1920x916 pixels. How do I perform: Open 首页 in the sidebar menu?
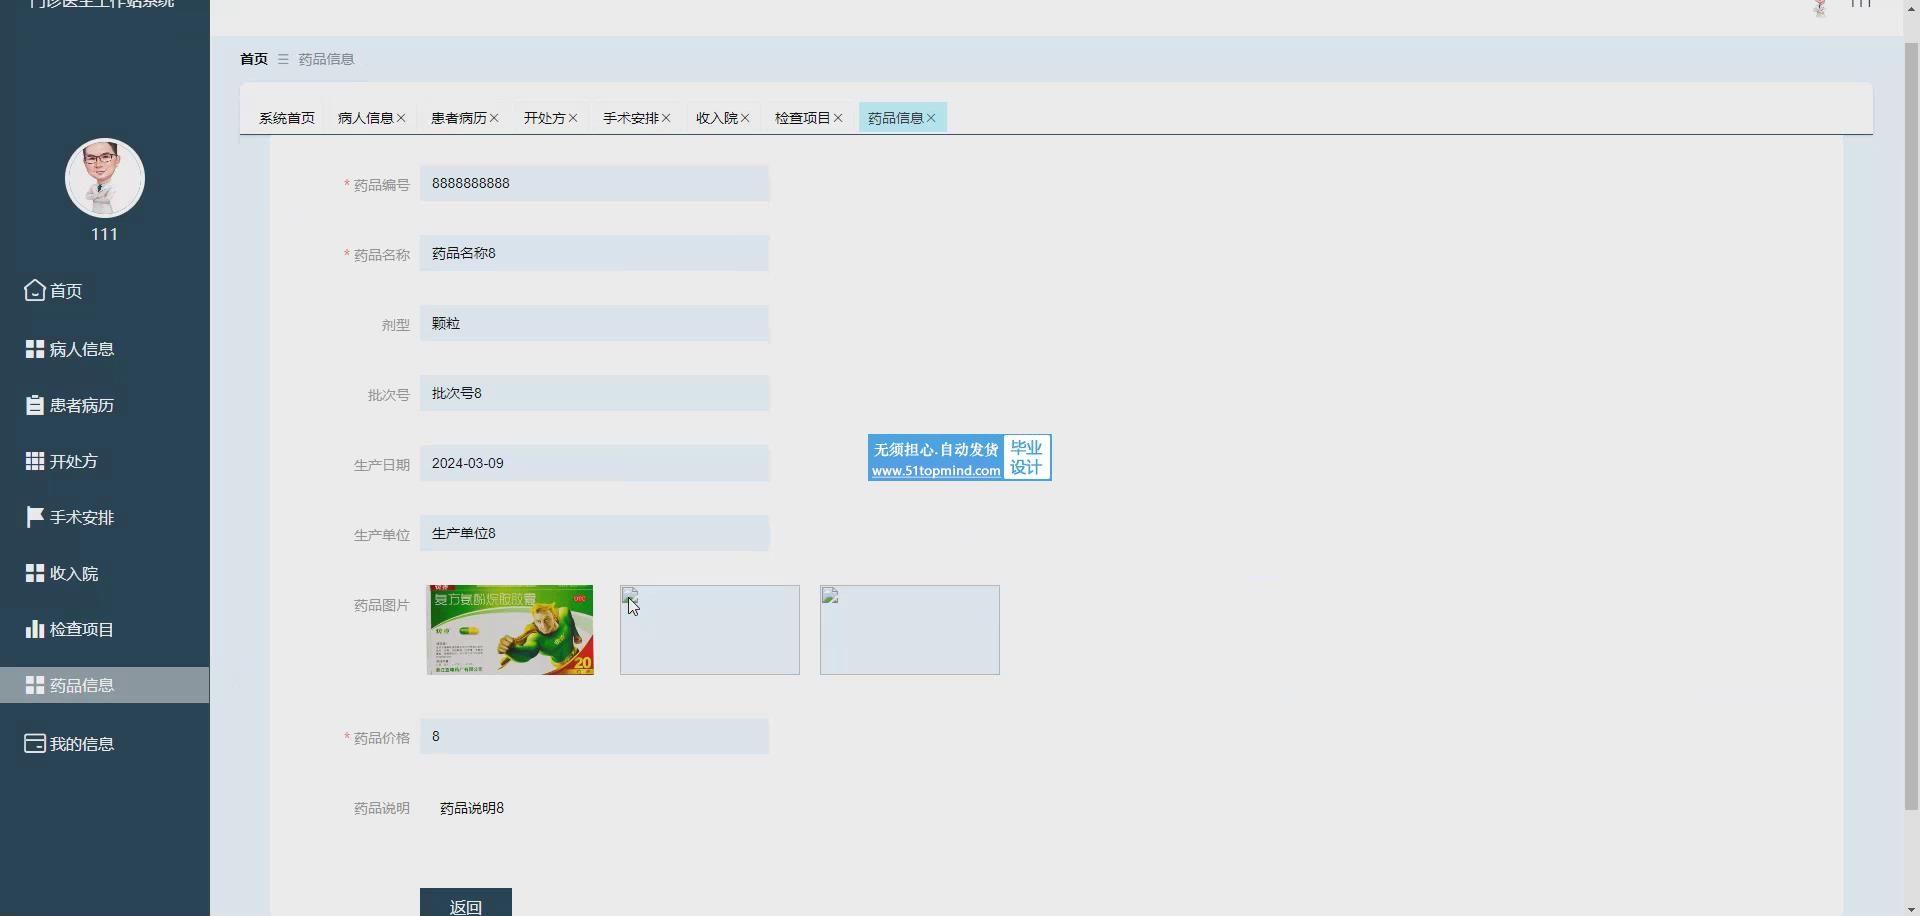click(x=105, y=291)
